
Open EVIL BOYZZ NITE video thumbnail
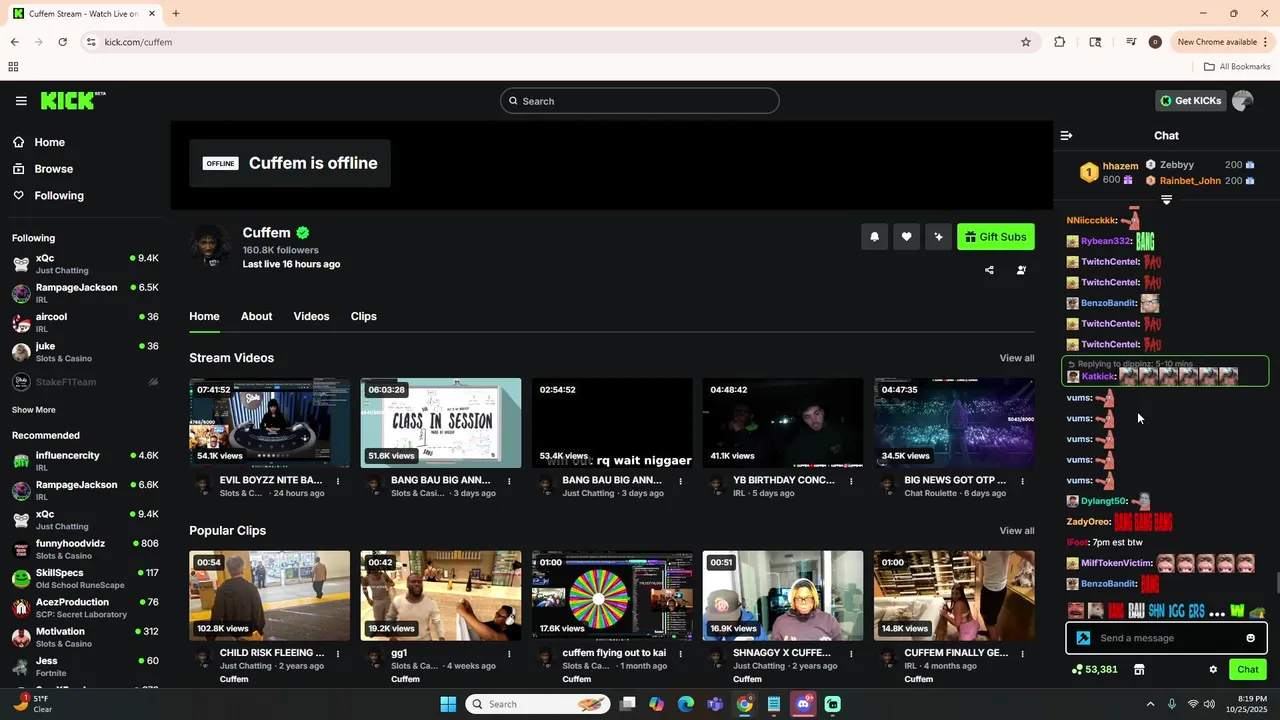pos(270,423)
